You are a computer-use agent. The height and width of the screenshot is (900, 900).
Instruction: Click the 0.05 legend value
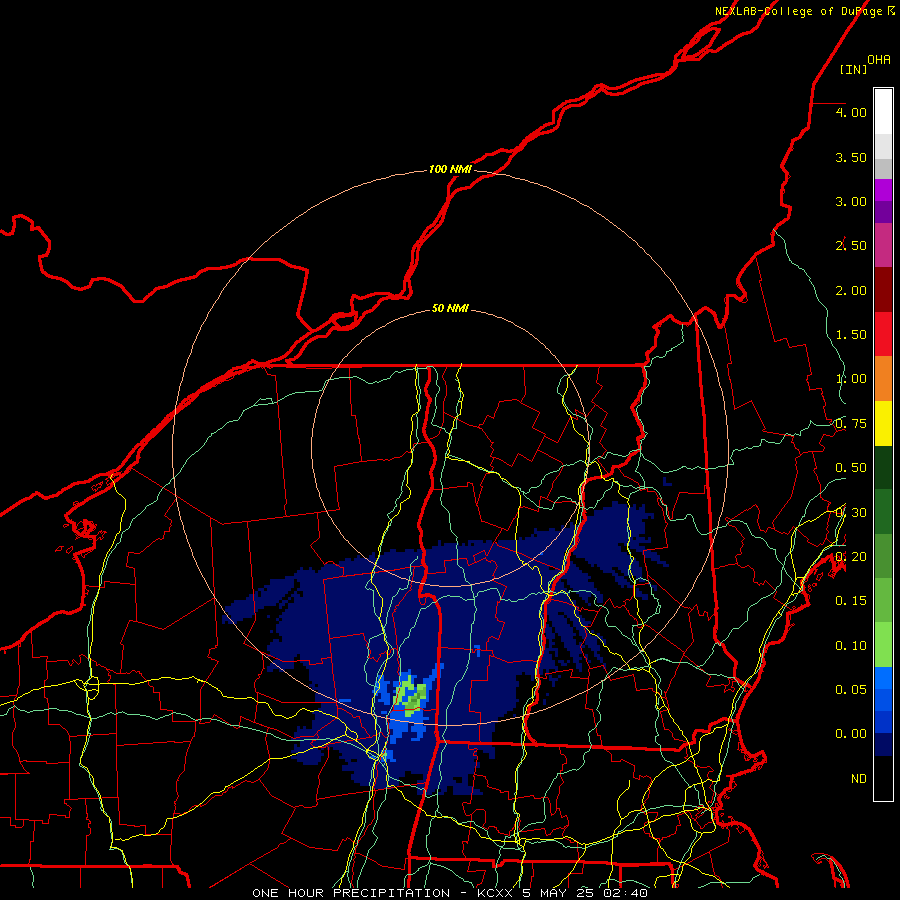[x=851, y=690]
